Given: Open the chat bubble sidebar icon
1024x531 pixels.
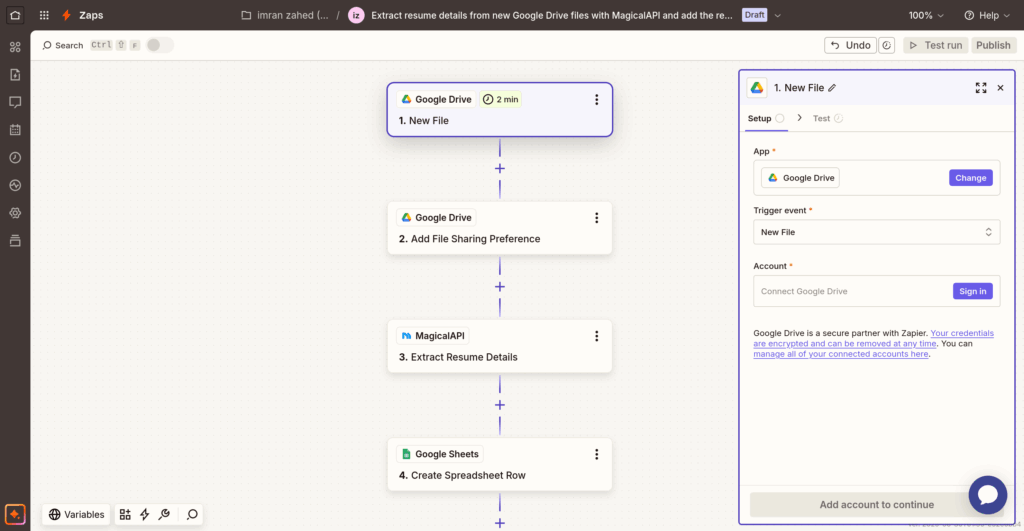Looking at the screenshot, I should [x=15, y=102].
